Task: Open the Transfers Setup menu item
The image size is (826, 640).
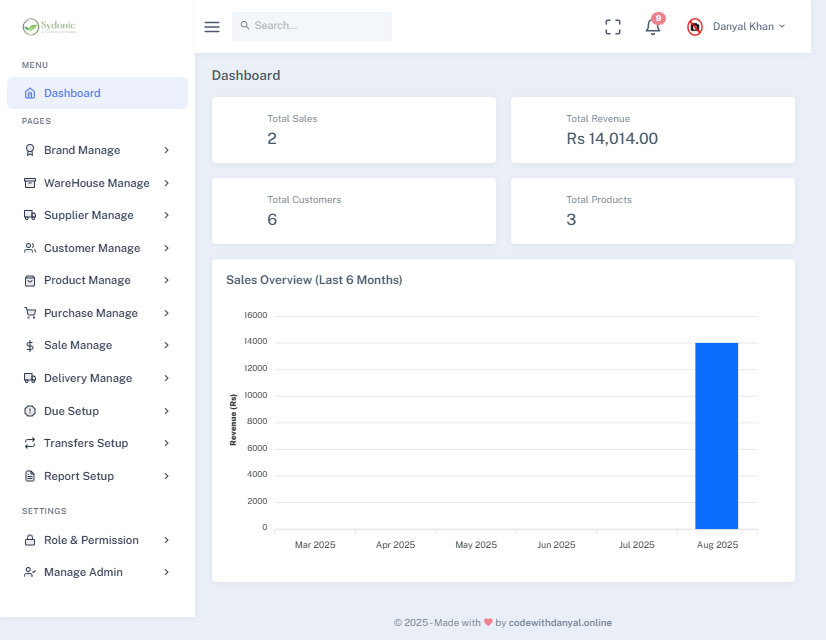Action: 86,443
